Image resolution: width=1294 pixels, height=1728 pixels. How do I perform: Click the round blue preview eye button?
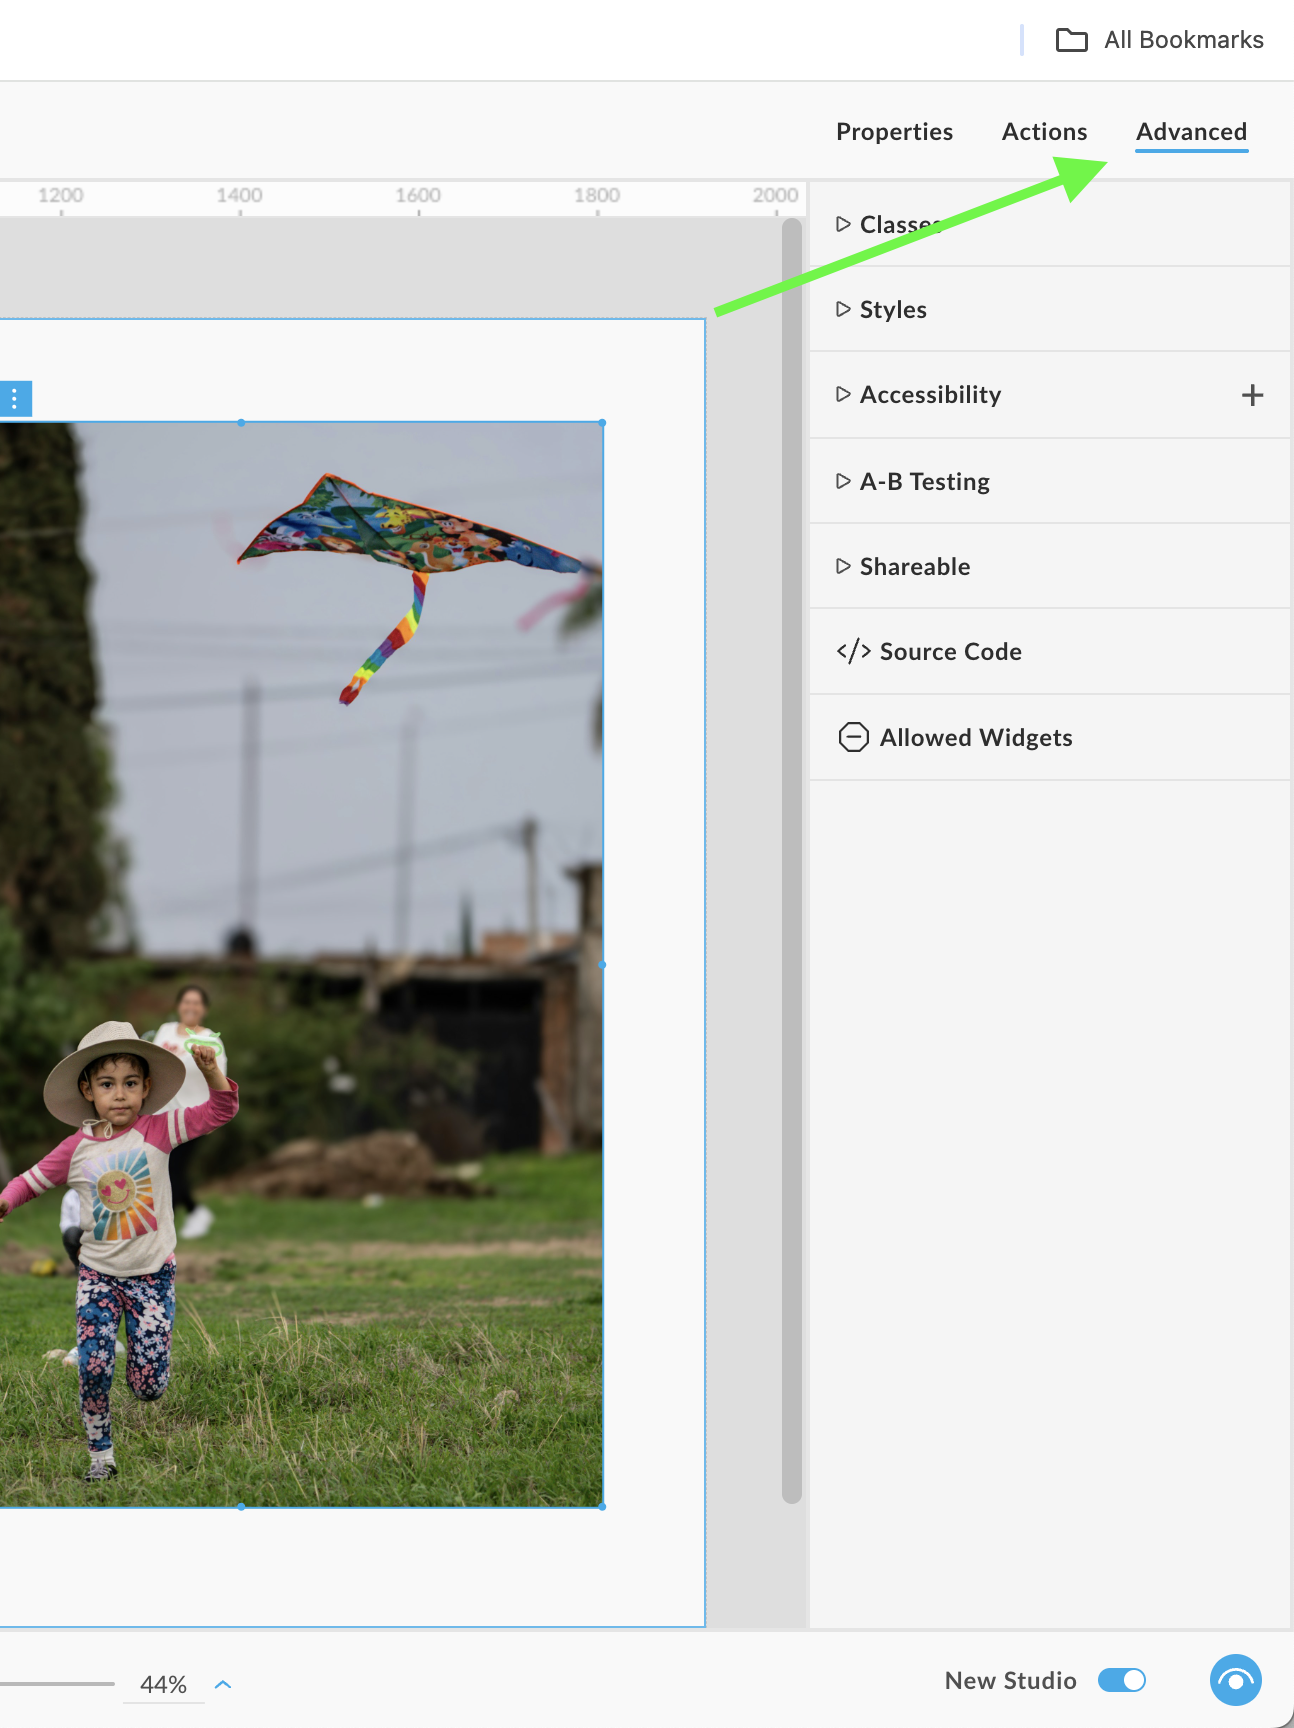(1235, 1680)
